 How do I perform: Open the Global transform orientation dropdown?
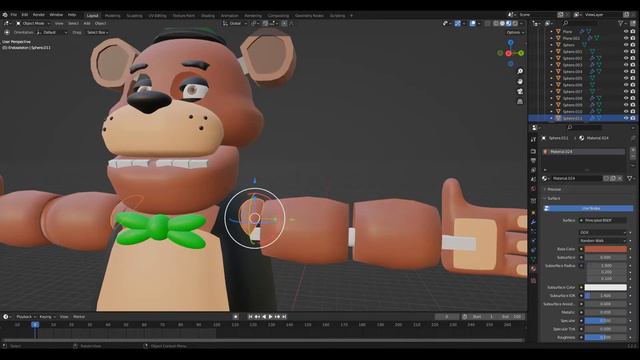[235, 23]
